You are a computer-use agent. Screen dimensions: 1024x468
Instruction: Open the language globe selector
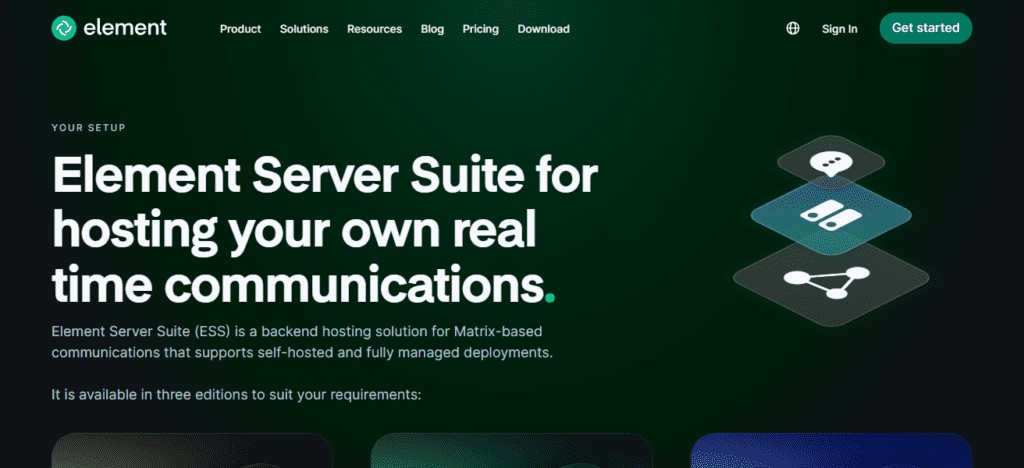click(x=793, y=29)
